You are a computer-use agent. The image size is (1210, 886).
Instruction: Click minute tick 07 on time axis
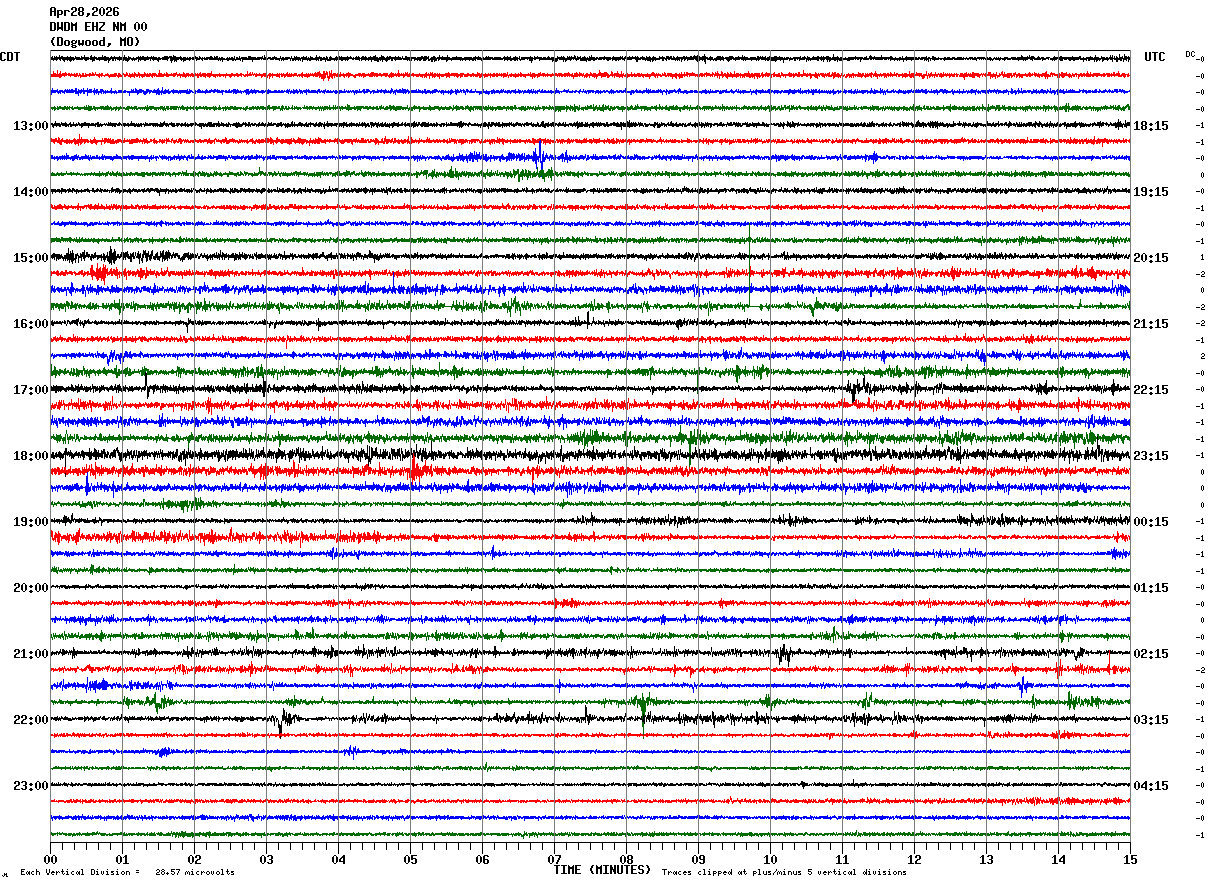pos(554,859)
